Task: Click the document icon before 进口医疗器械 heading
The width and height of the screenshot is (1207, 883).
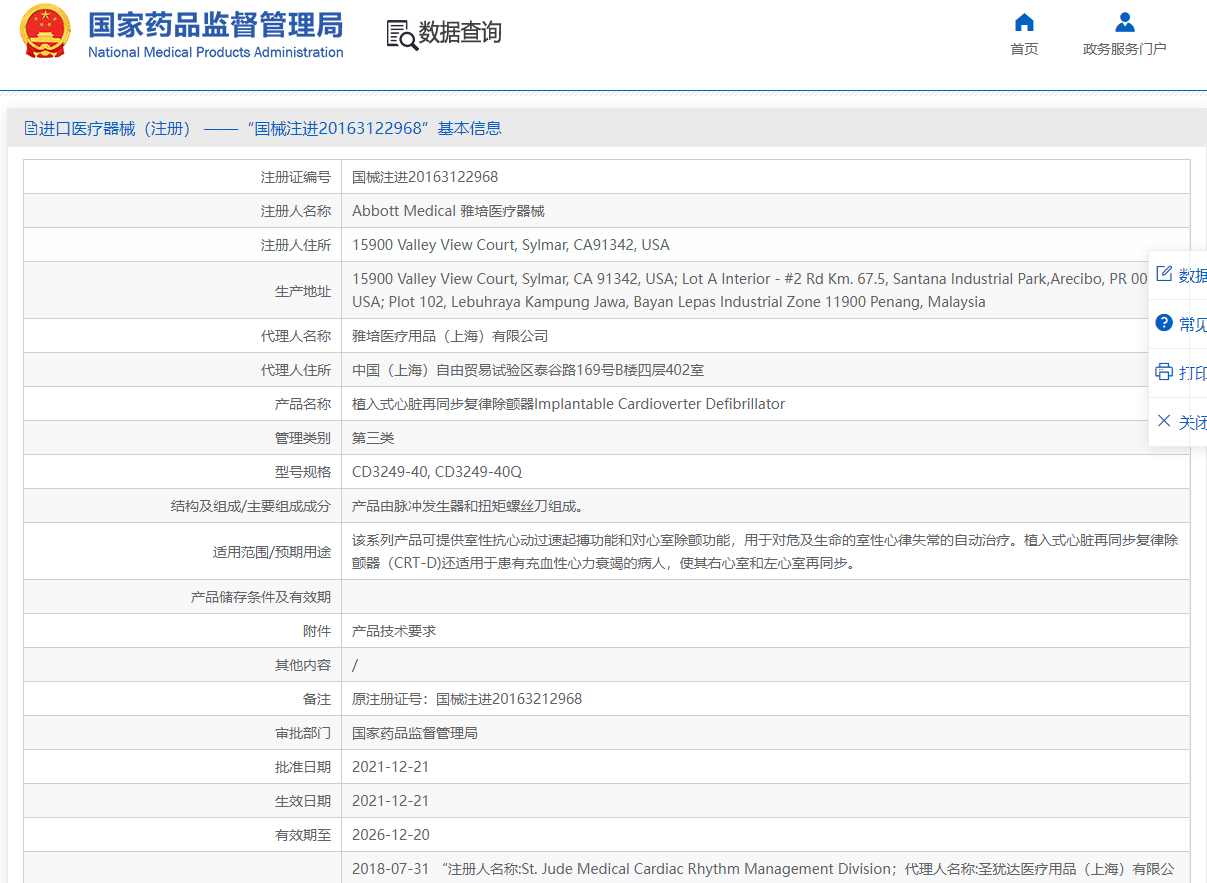Action: (x=31, y=128)
